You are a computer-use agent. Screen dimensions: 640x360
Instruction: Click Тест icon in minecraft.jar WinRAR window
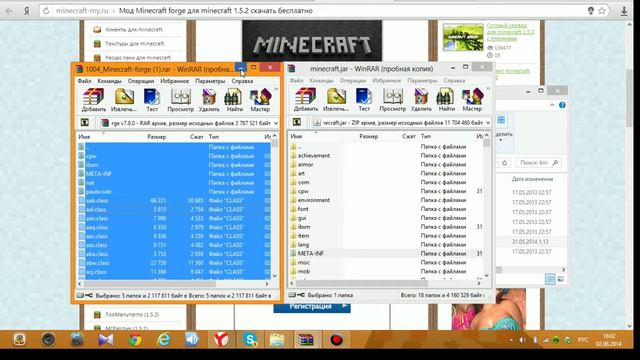(364, 100)
